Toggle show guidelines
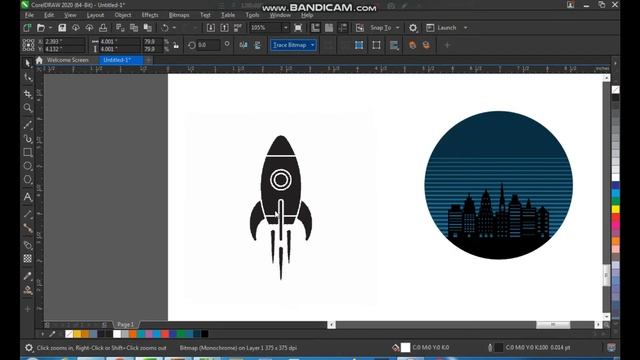640x360 pixels. [343, 28]
